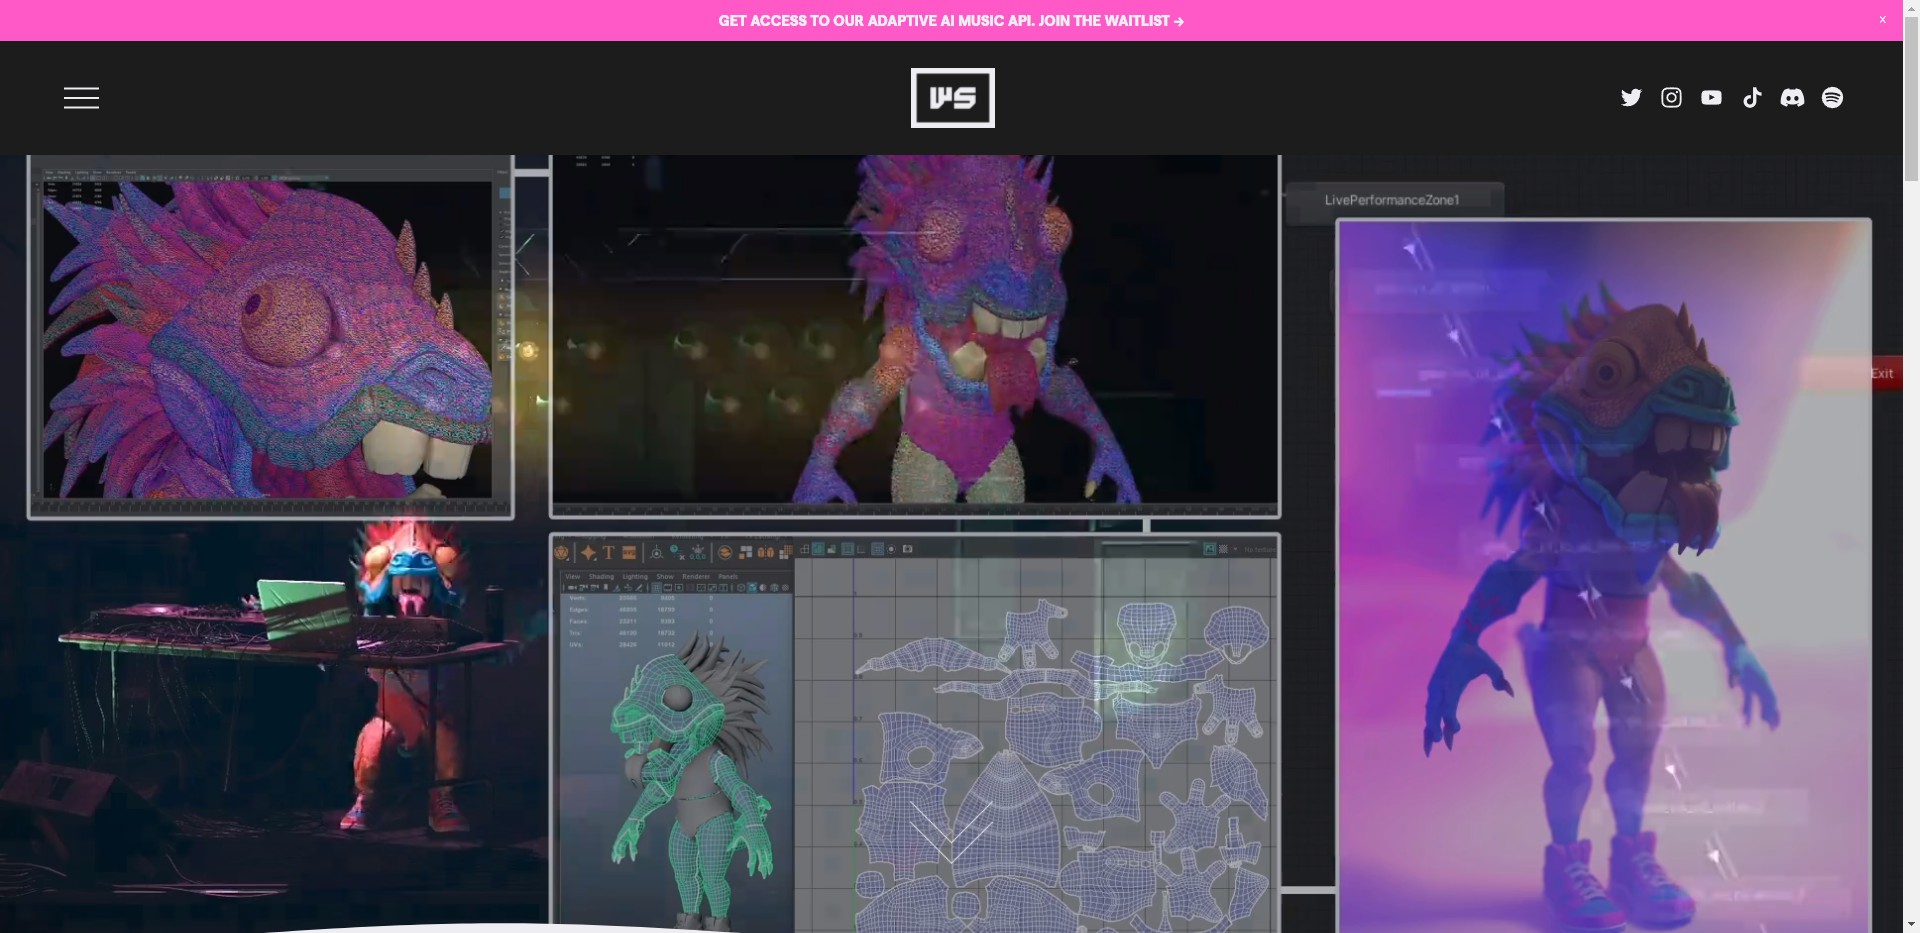Click the VS logo in header
The image size is (1920, 933).
952,98
